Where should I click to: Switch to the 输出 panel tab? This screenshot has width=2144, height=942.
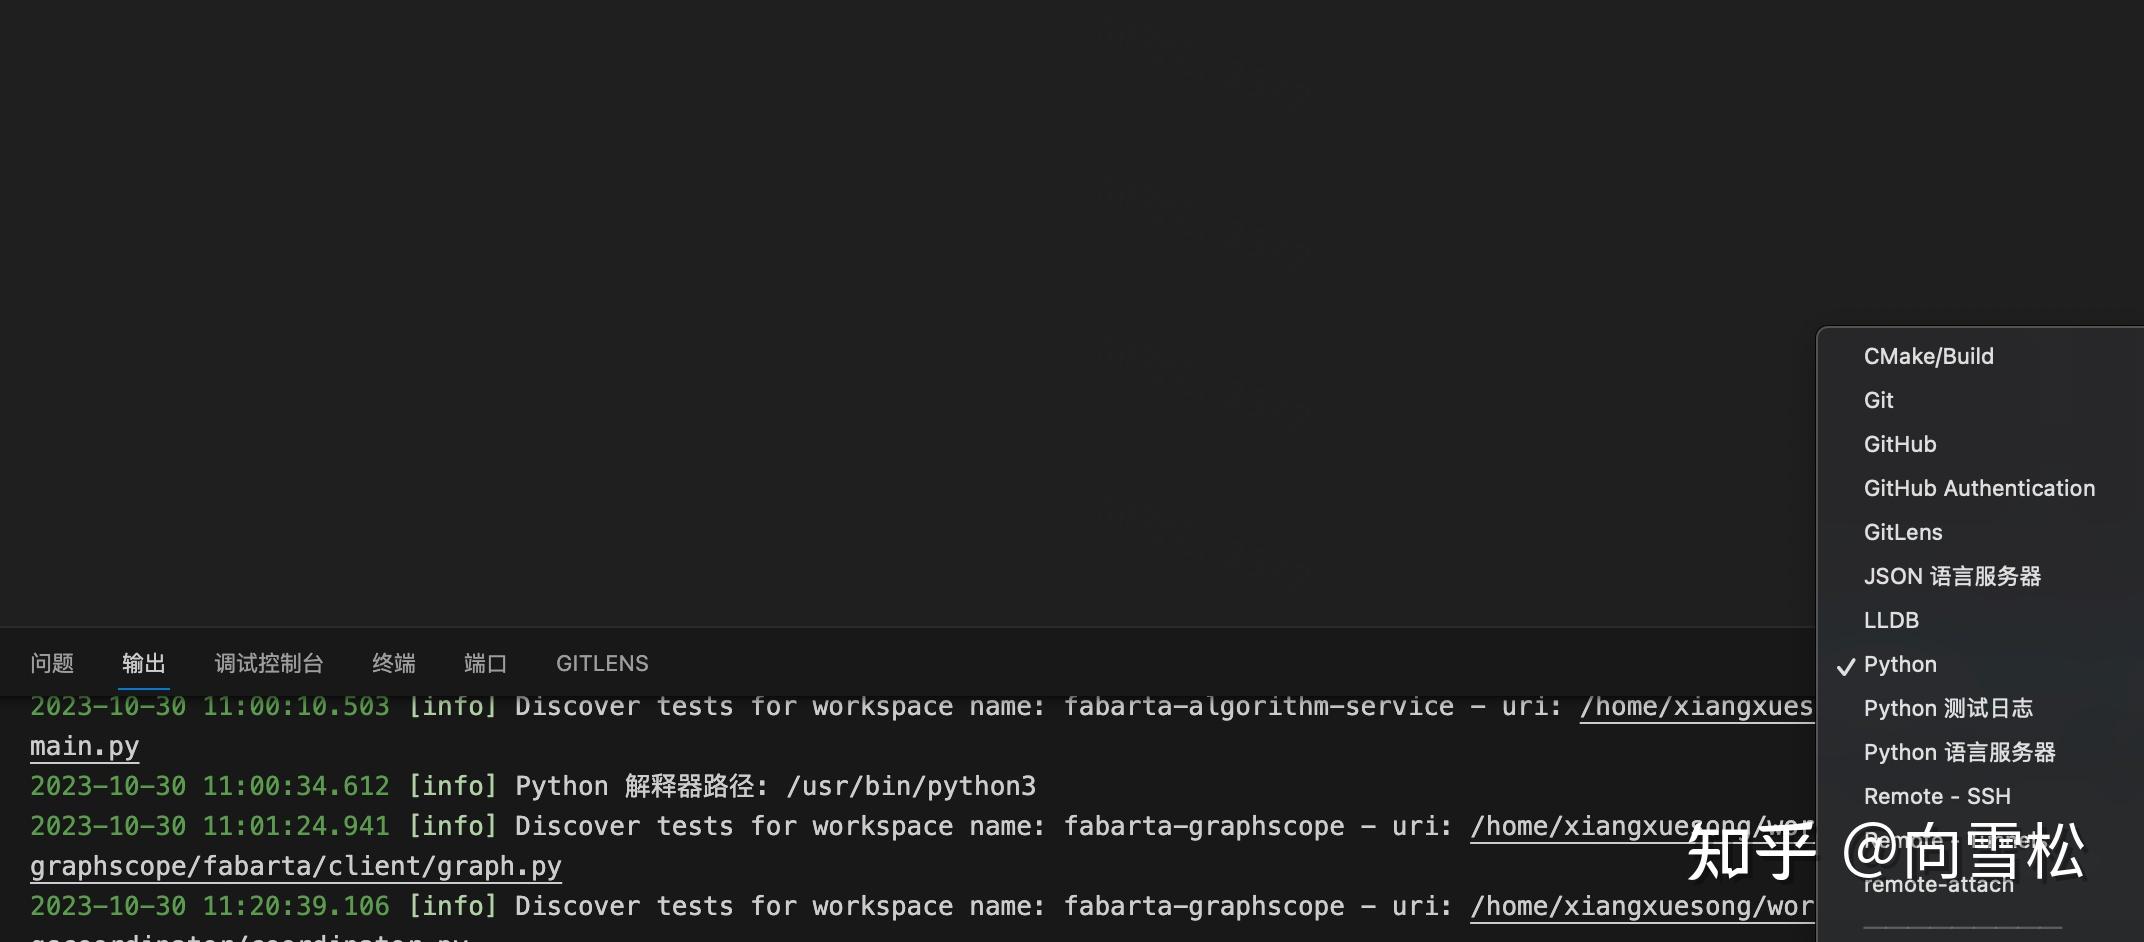[143, 663]
